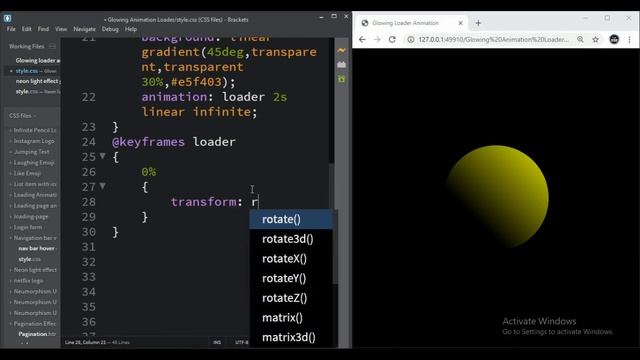Bookmark page with star icon
Image resolution: width=640 pixels, height=360 pixels.
pyautogui.click(x=596, y=40)
